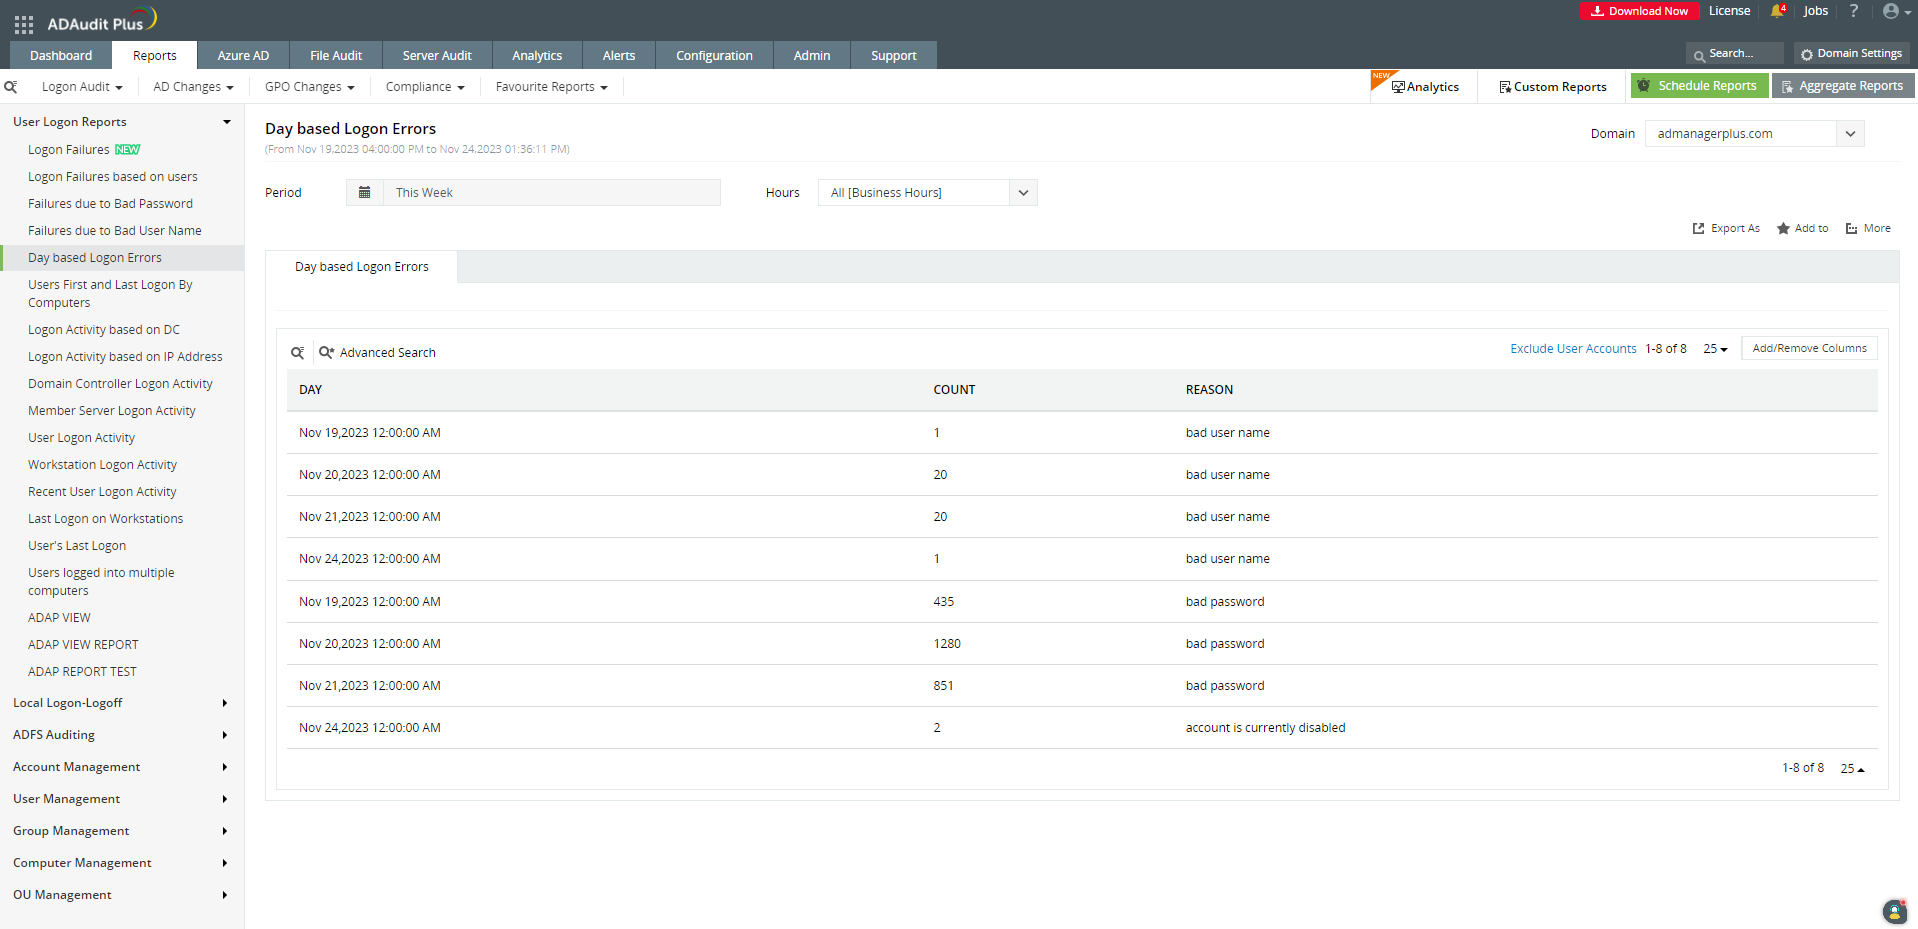Click the notifications bell icon
The width and height of the screenshot is (1918, 929).
point(1777,11)
